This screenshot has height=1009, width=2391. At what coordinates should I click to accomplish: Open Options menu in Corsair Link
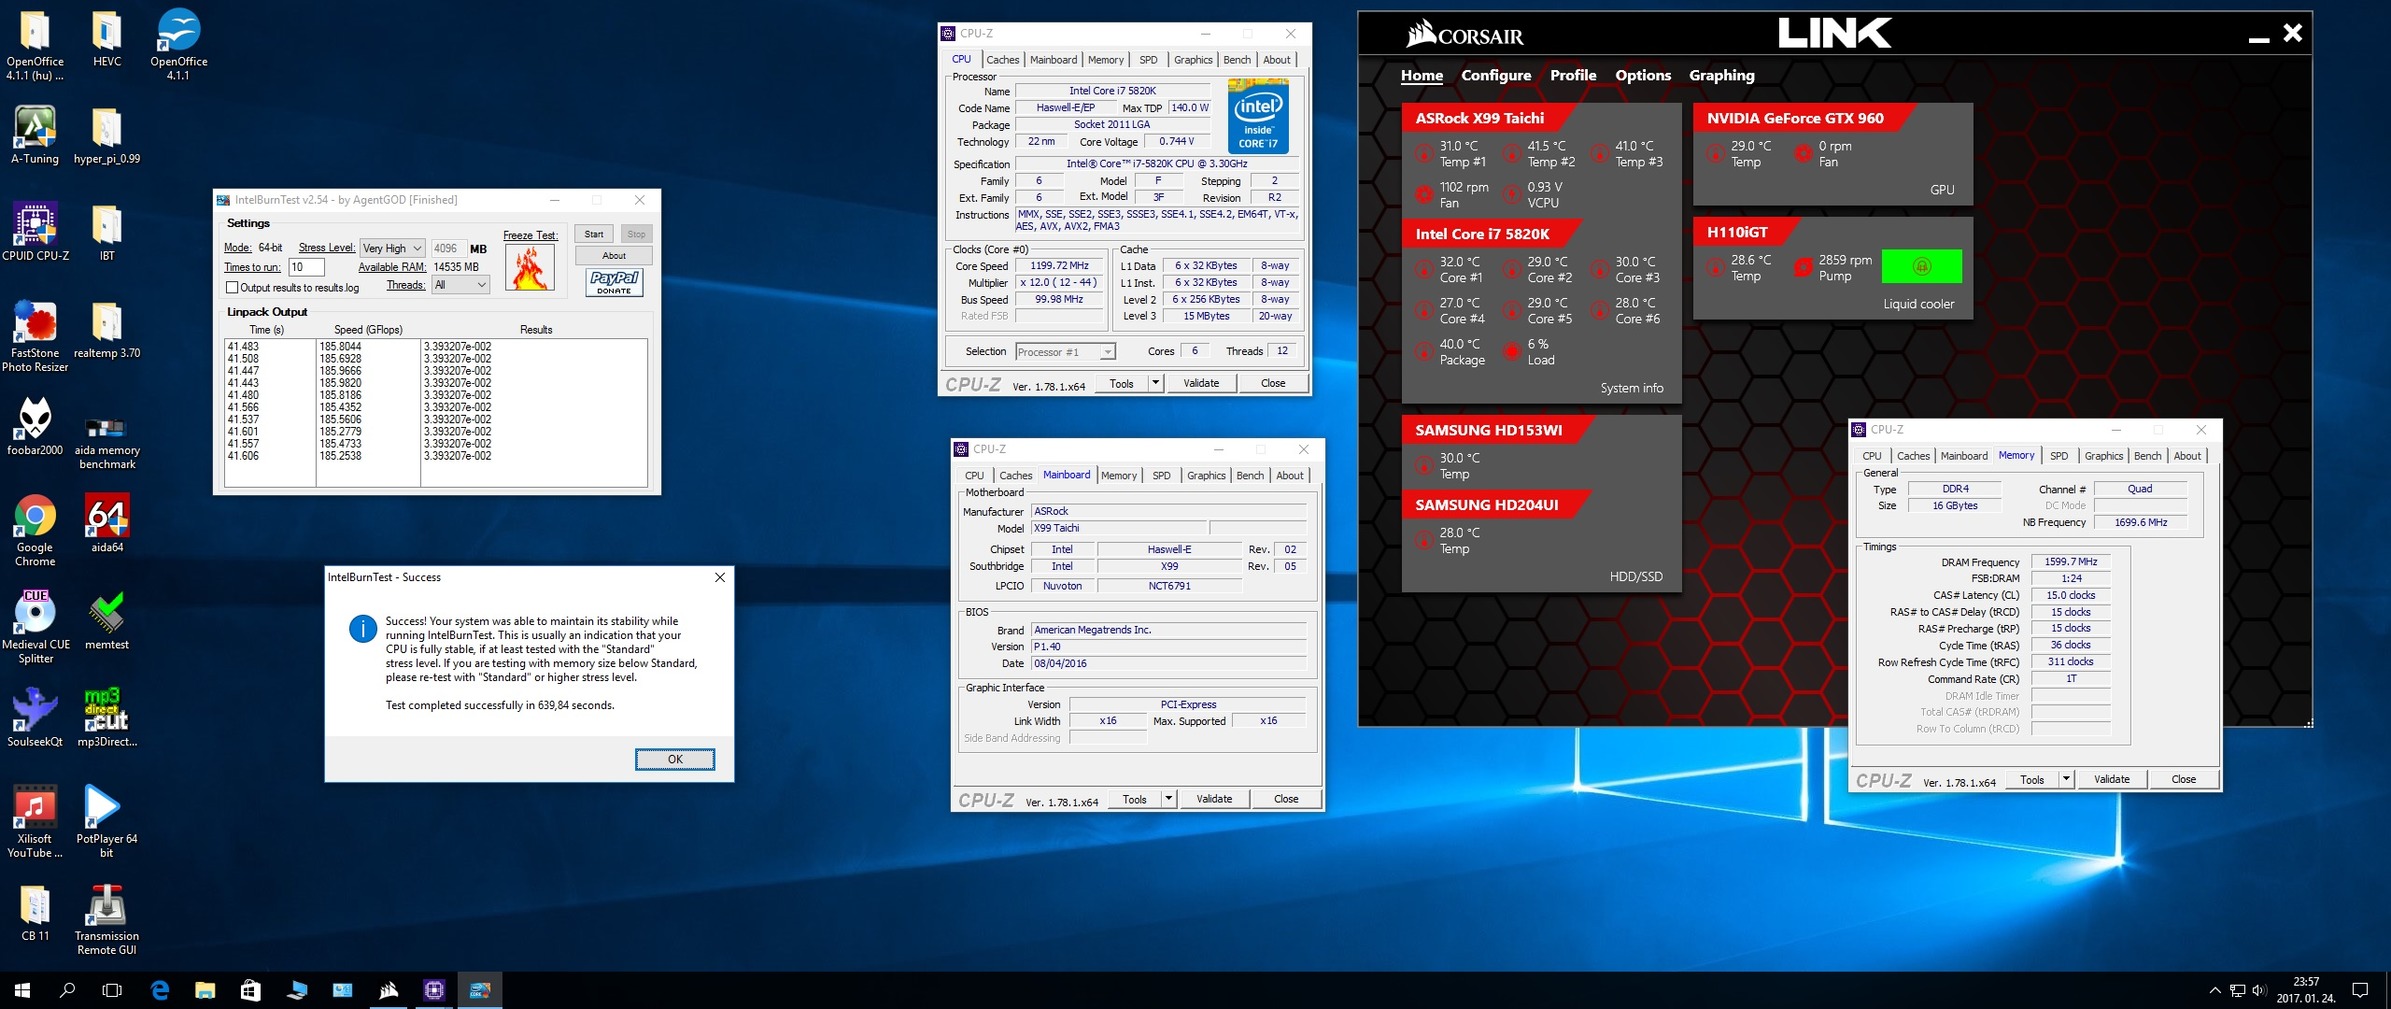1642,75
